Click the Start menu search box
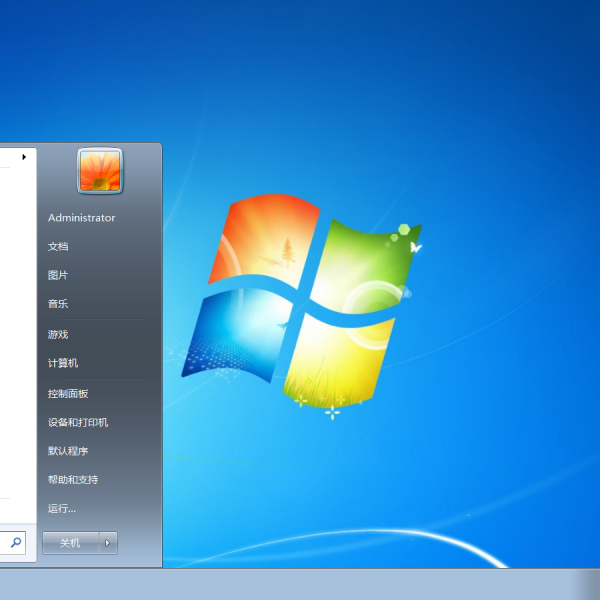This screenshot has height=600, width=600. [12, 543]
